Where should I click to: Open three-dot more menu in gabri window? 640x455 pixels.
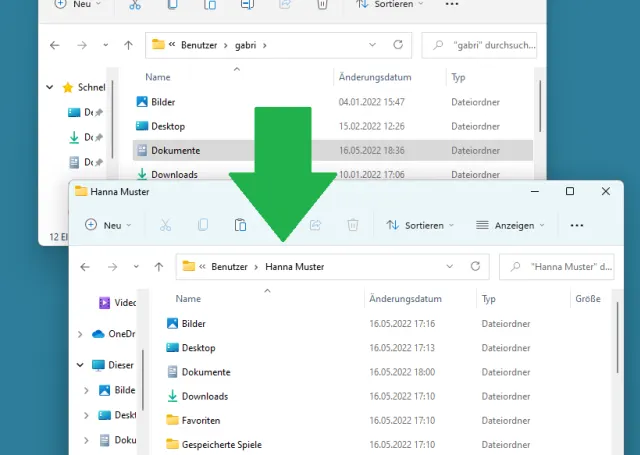coord(452,4)
